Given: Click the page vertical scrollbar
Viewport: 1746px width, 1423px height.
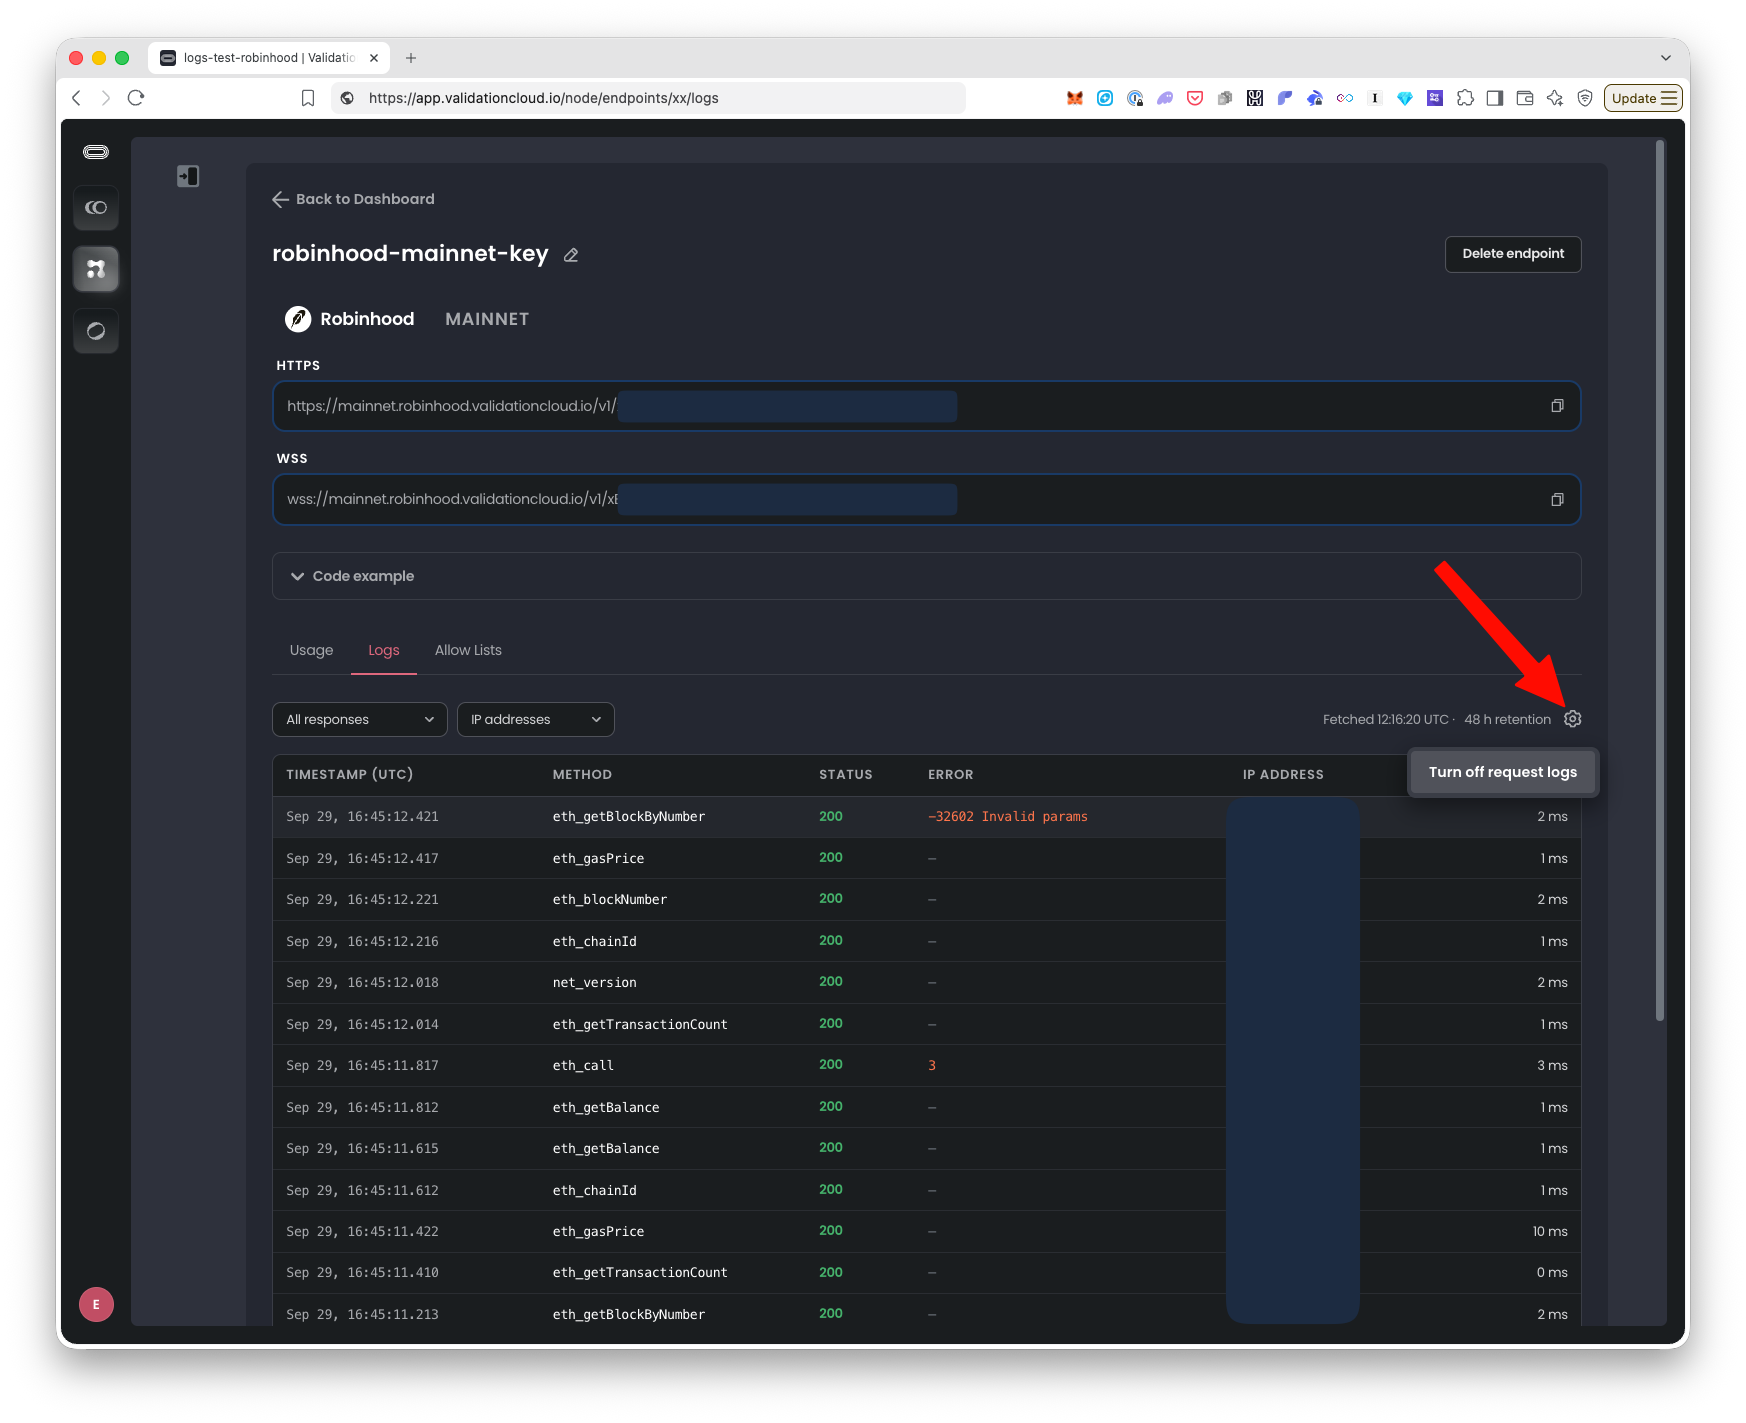Looking at the screenshot, I should coord(1660,580).
